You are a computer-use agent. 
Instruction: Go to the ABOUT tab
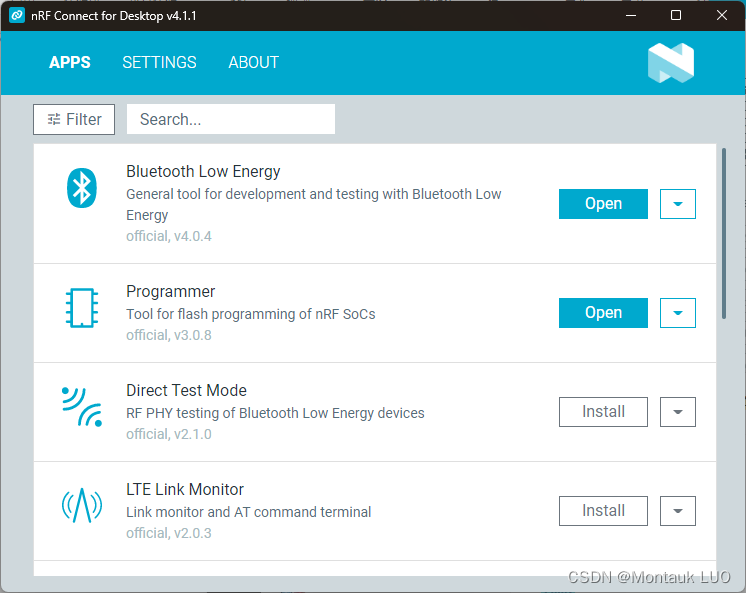click(x=254, y=62)
